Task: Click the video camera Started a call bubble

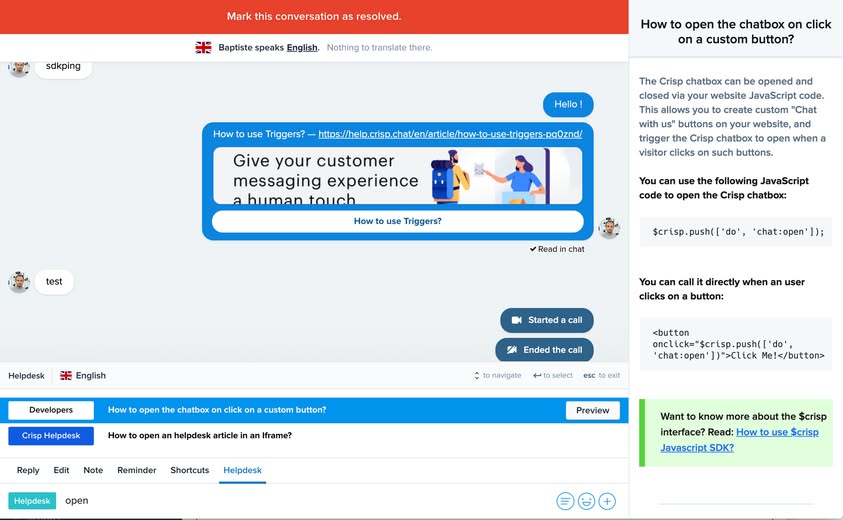Action: [x=547, y=320]
